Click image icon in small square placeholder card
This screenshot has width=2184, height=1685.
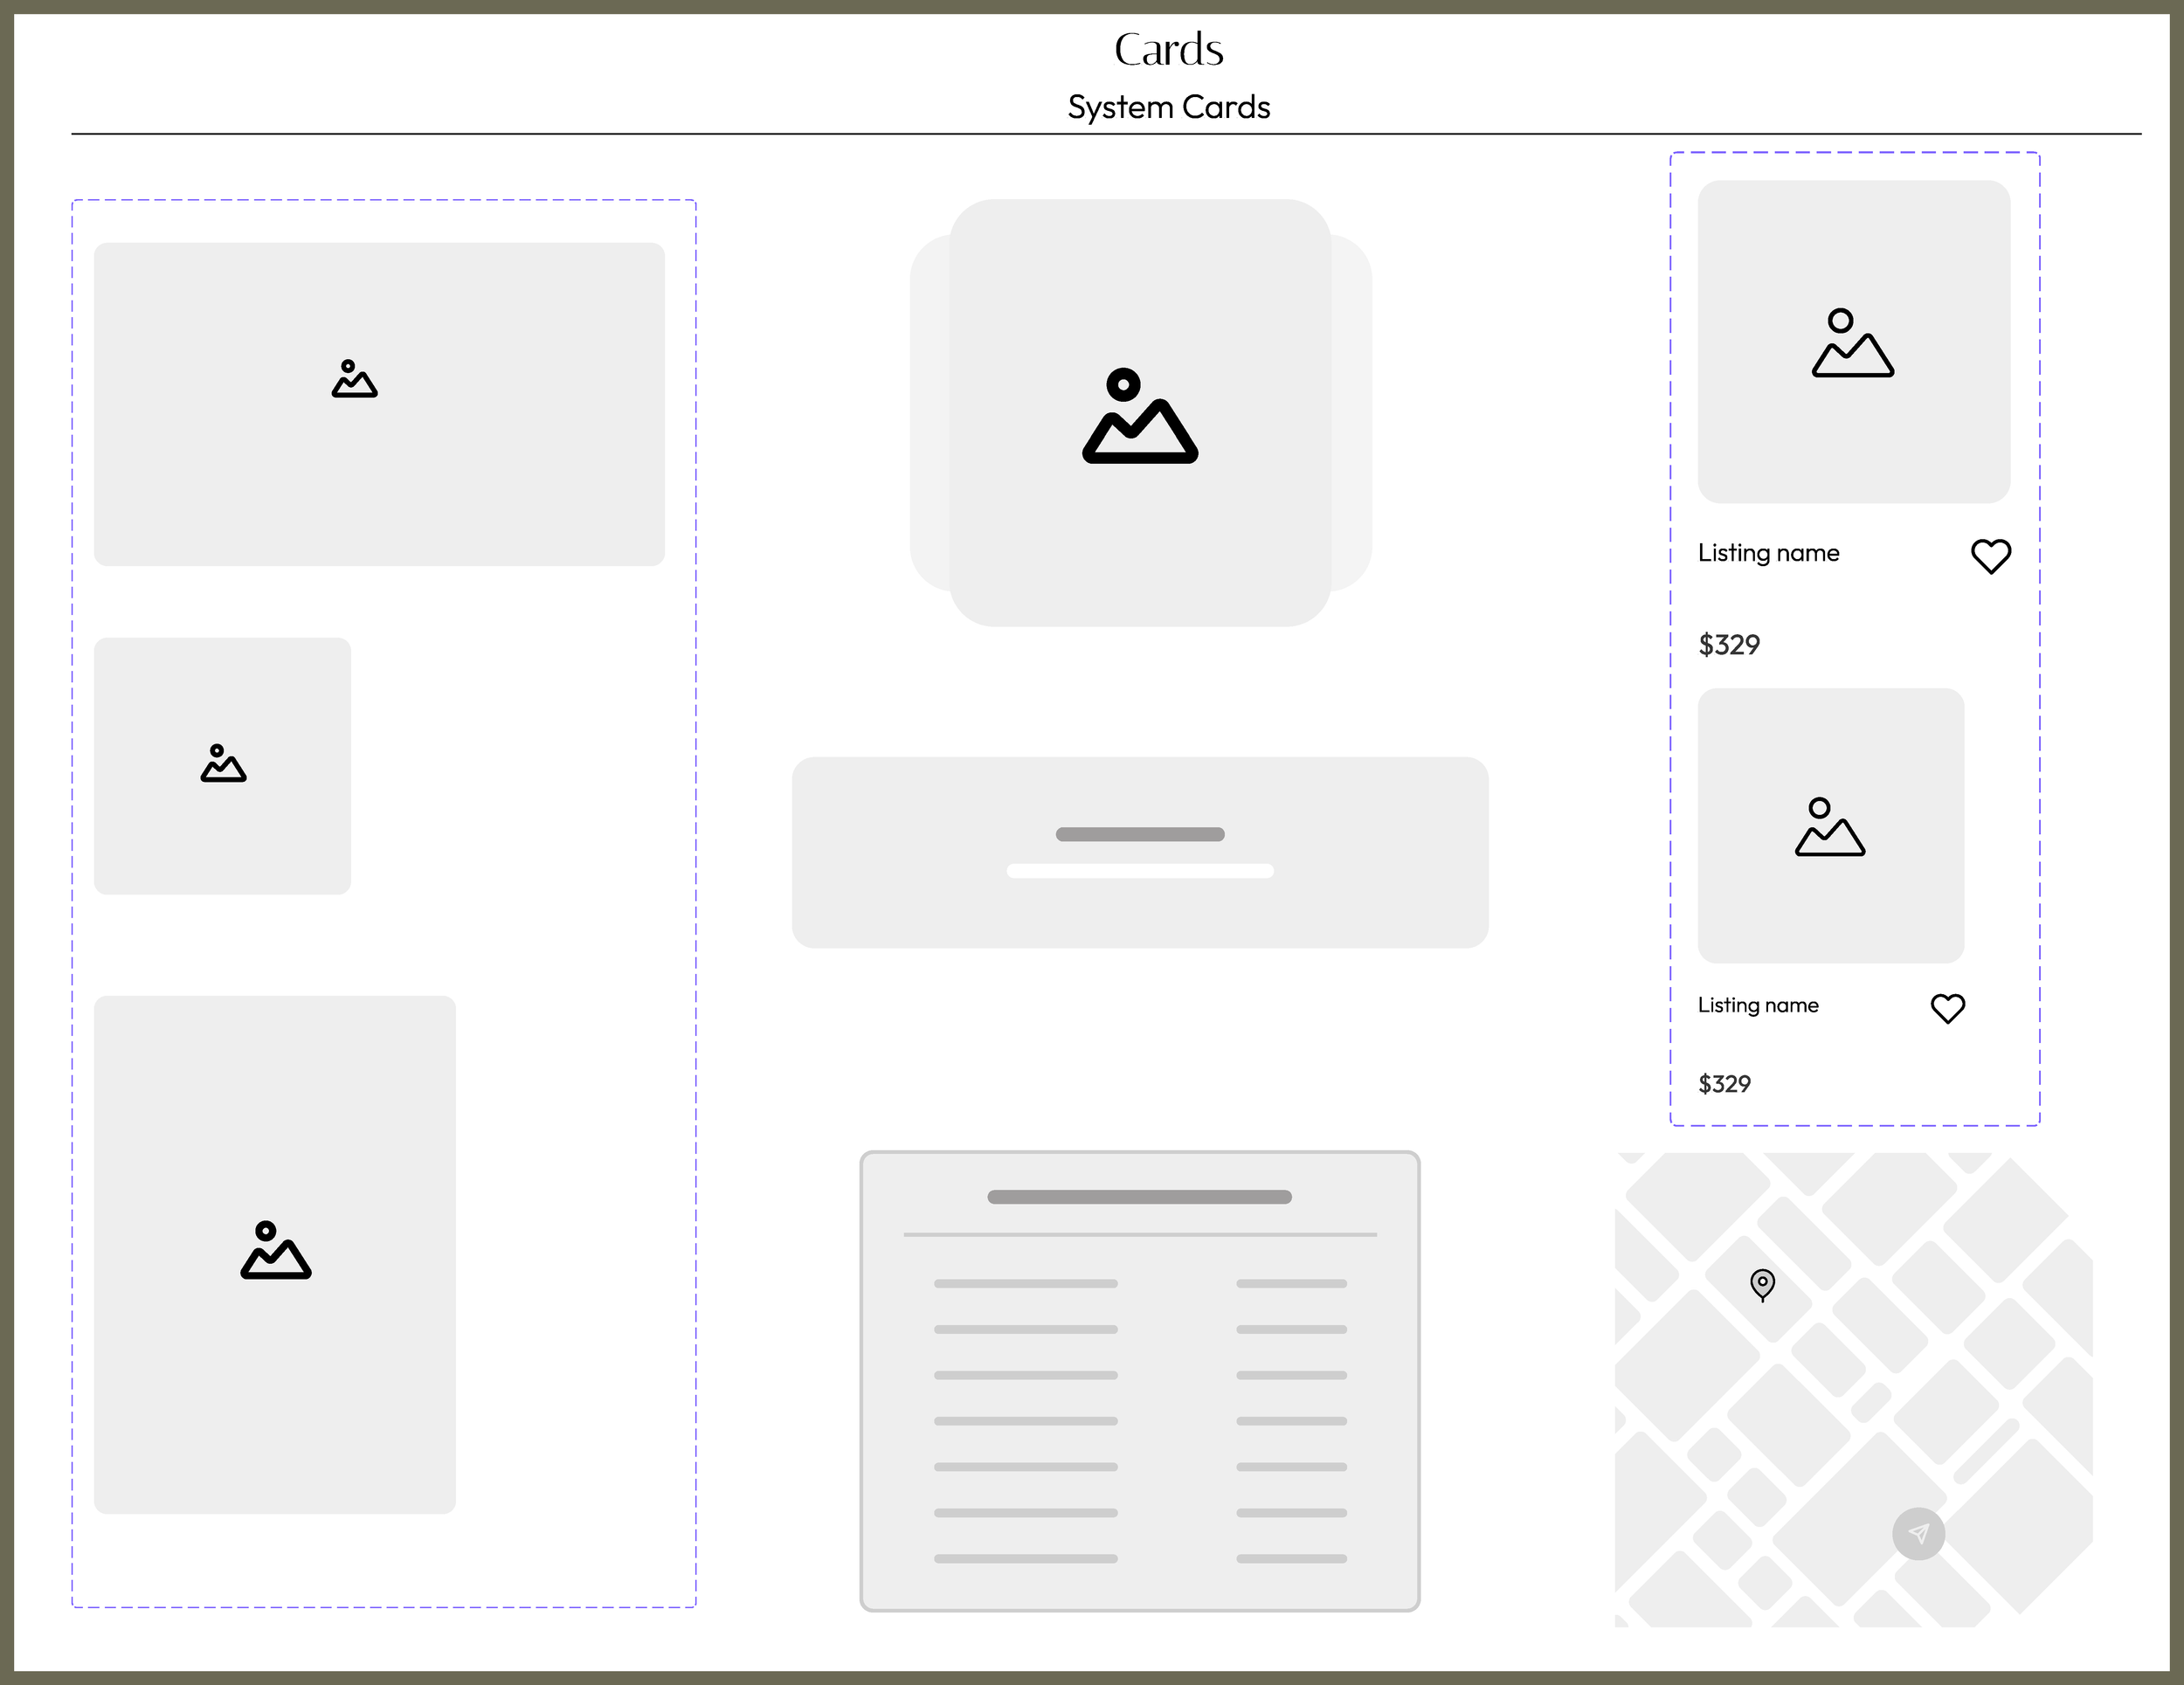pos(223,764)
